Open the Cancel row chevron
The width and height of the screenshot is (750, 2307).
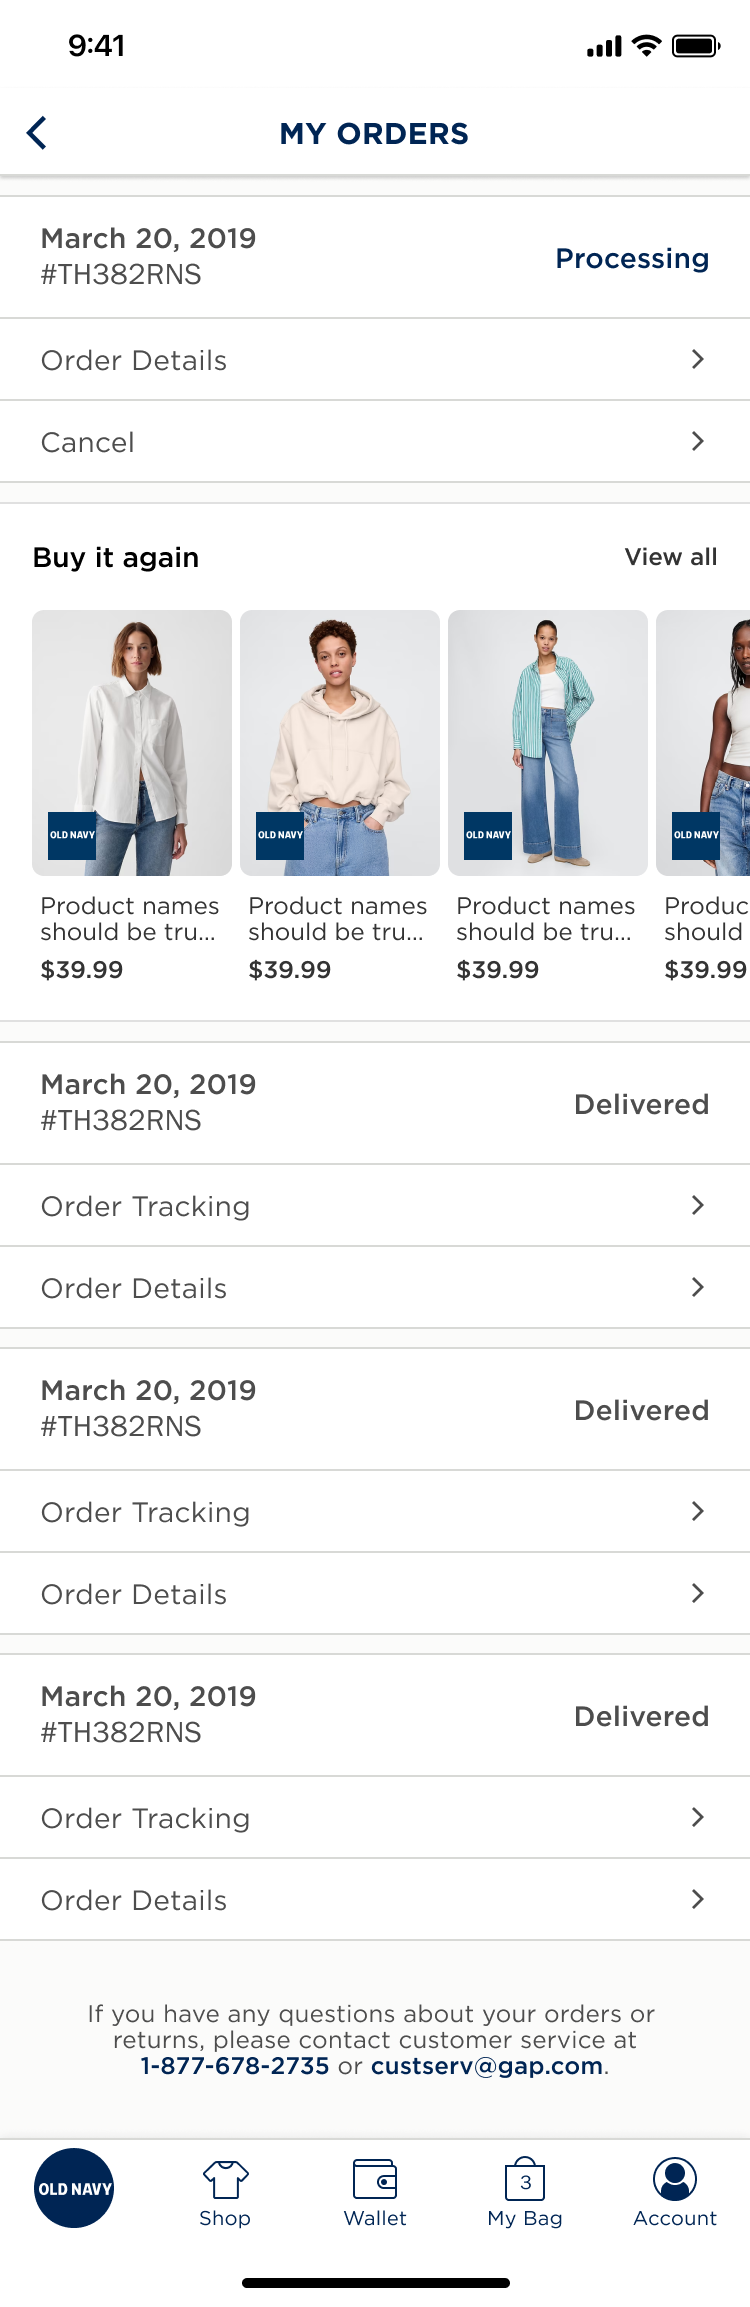tap(698, 441)
